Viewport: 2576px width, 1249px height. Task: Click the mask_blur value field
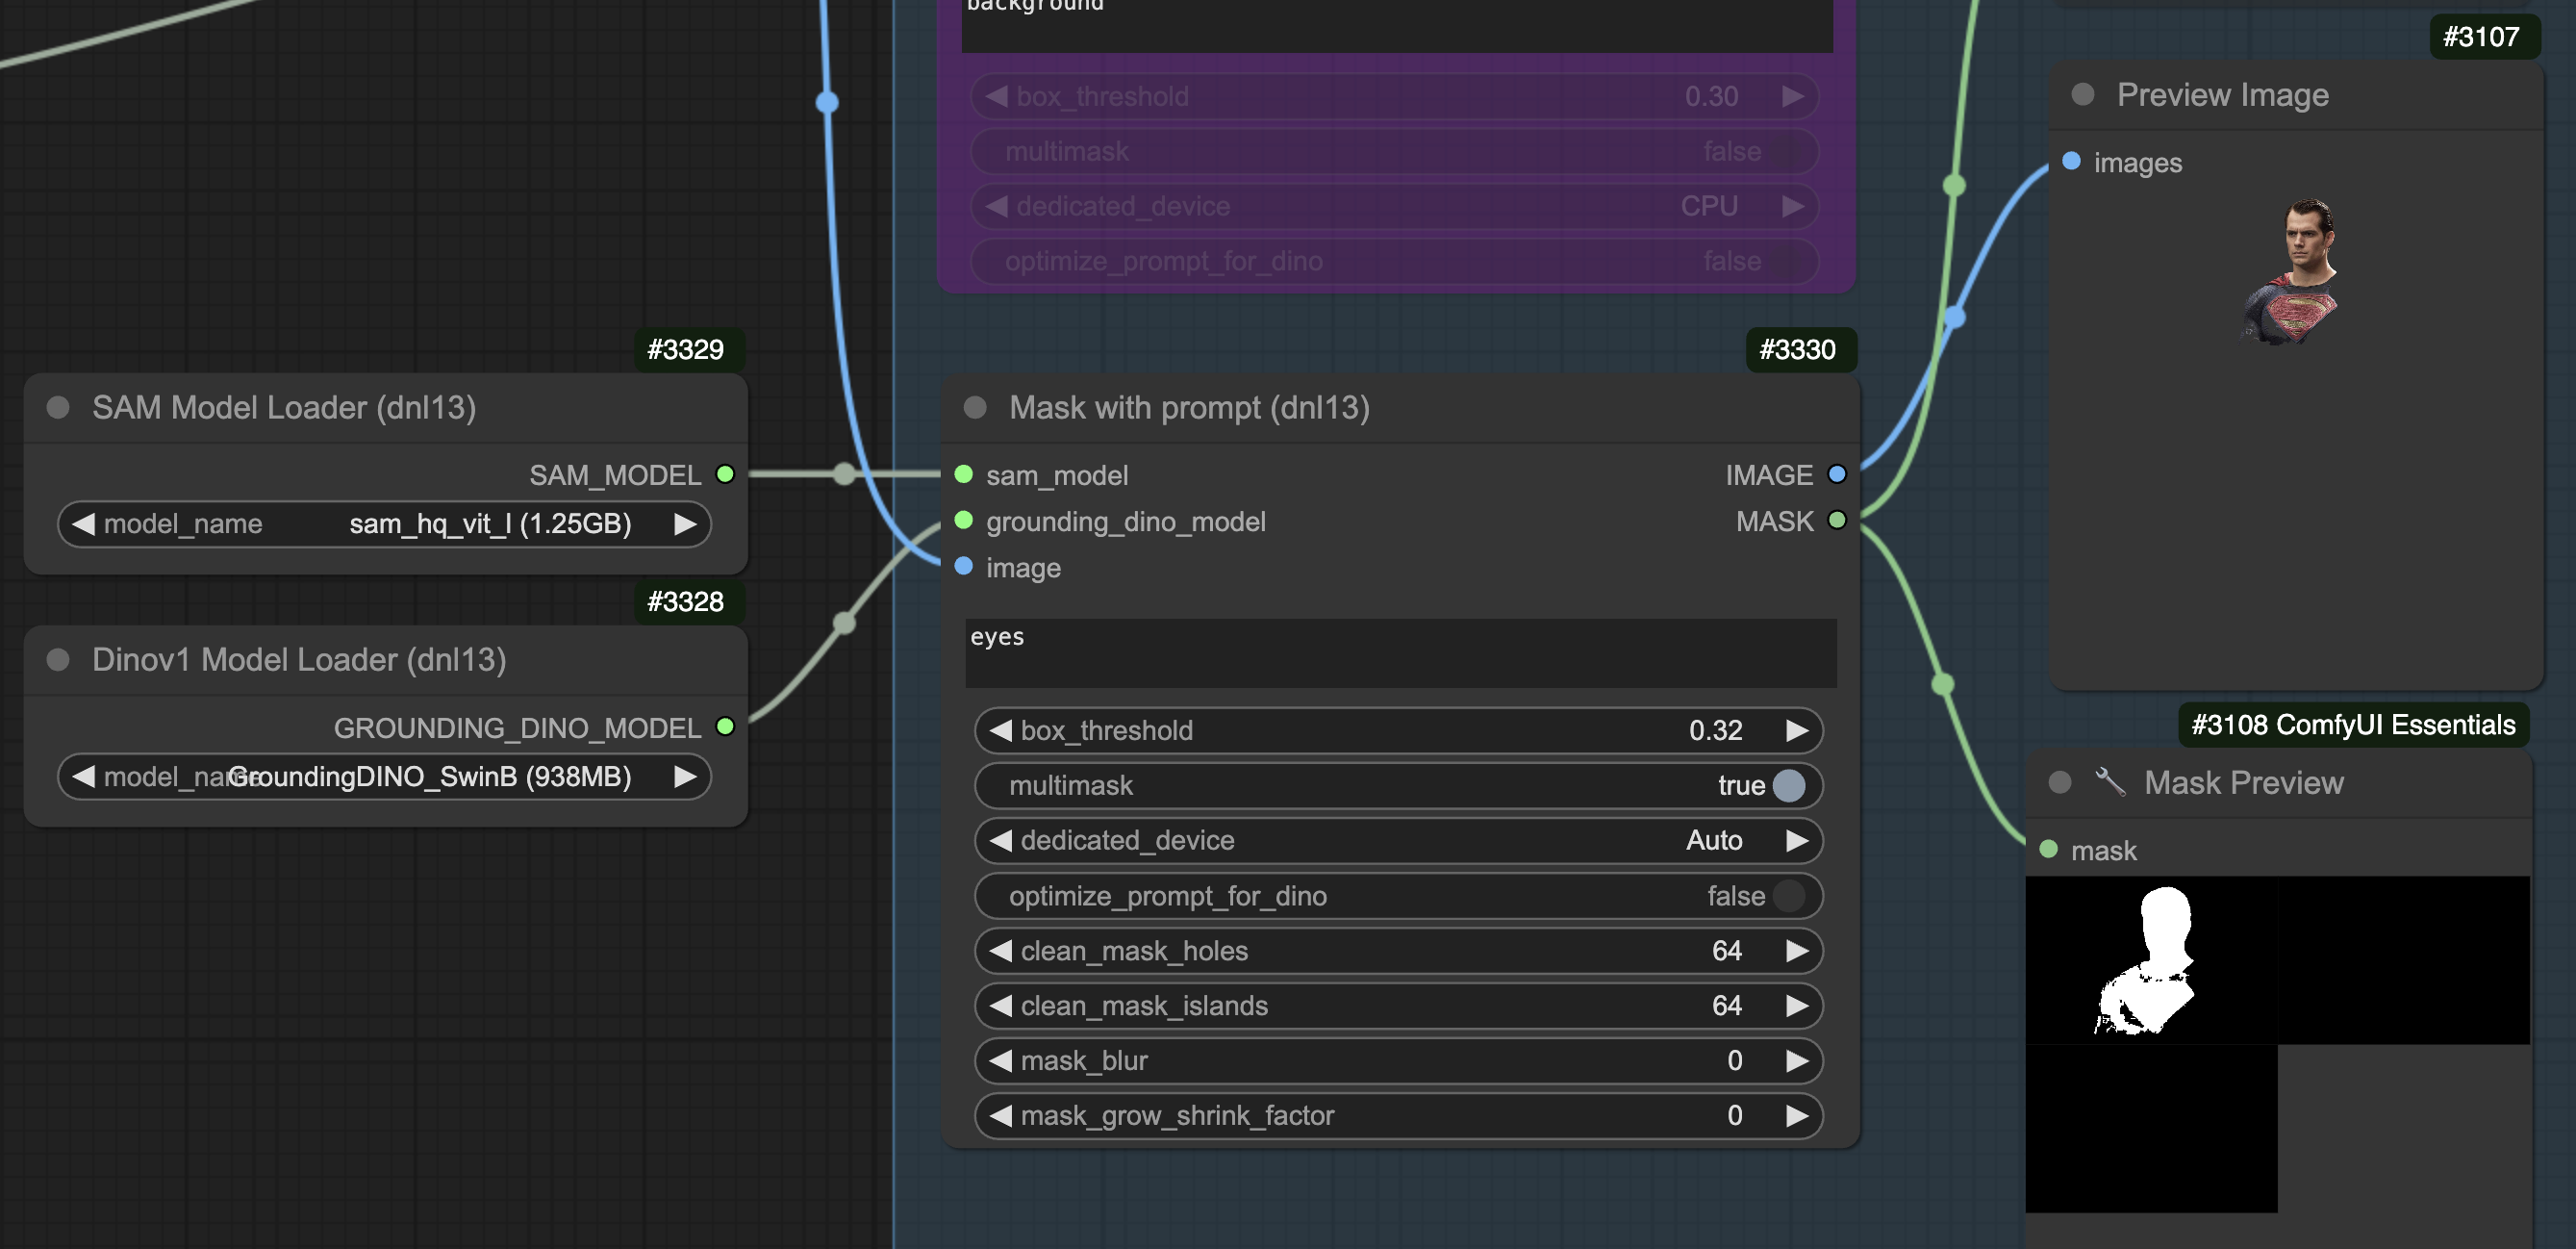coord(1398,1061)
